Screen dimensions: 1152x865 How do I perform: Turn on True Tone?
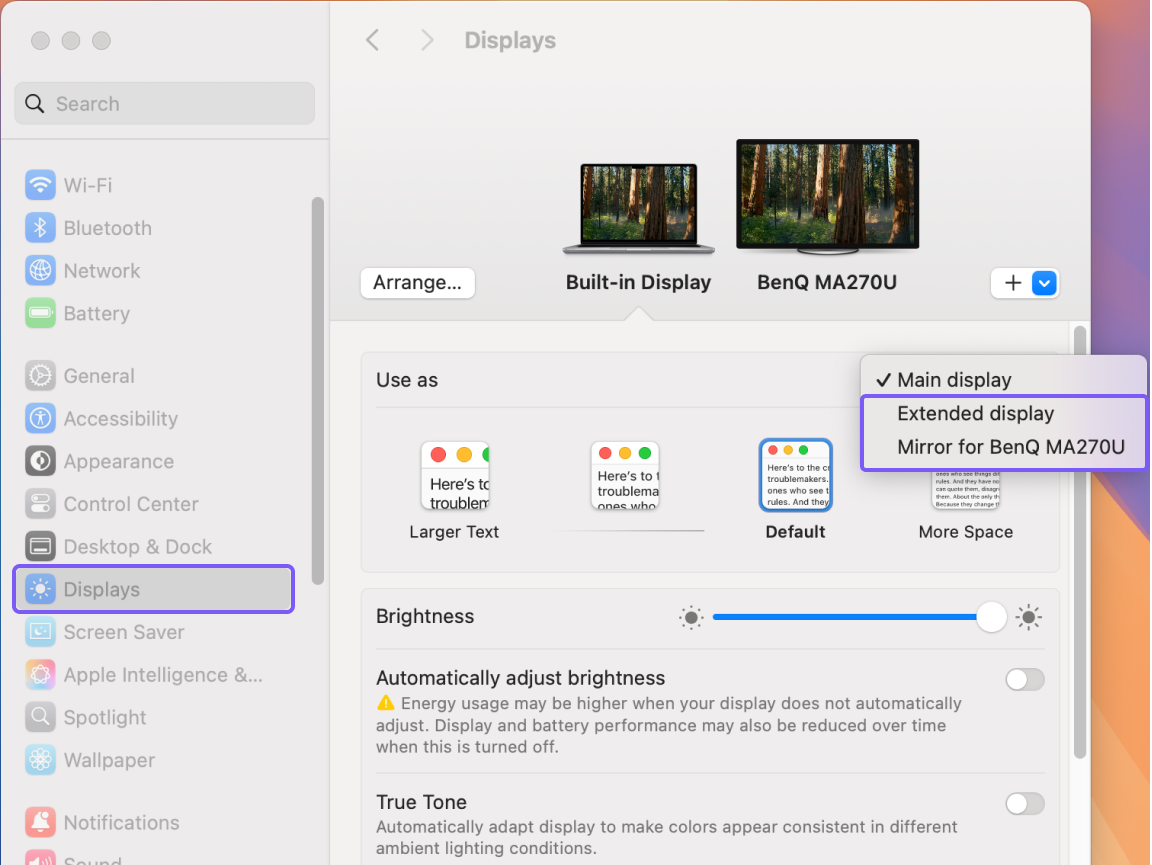point(1024,804)
